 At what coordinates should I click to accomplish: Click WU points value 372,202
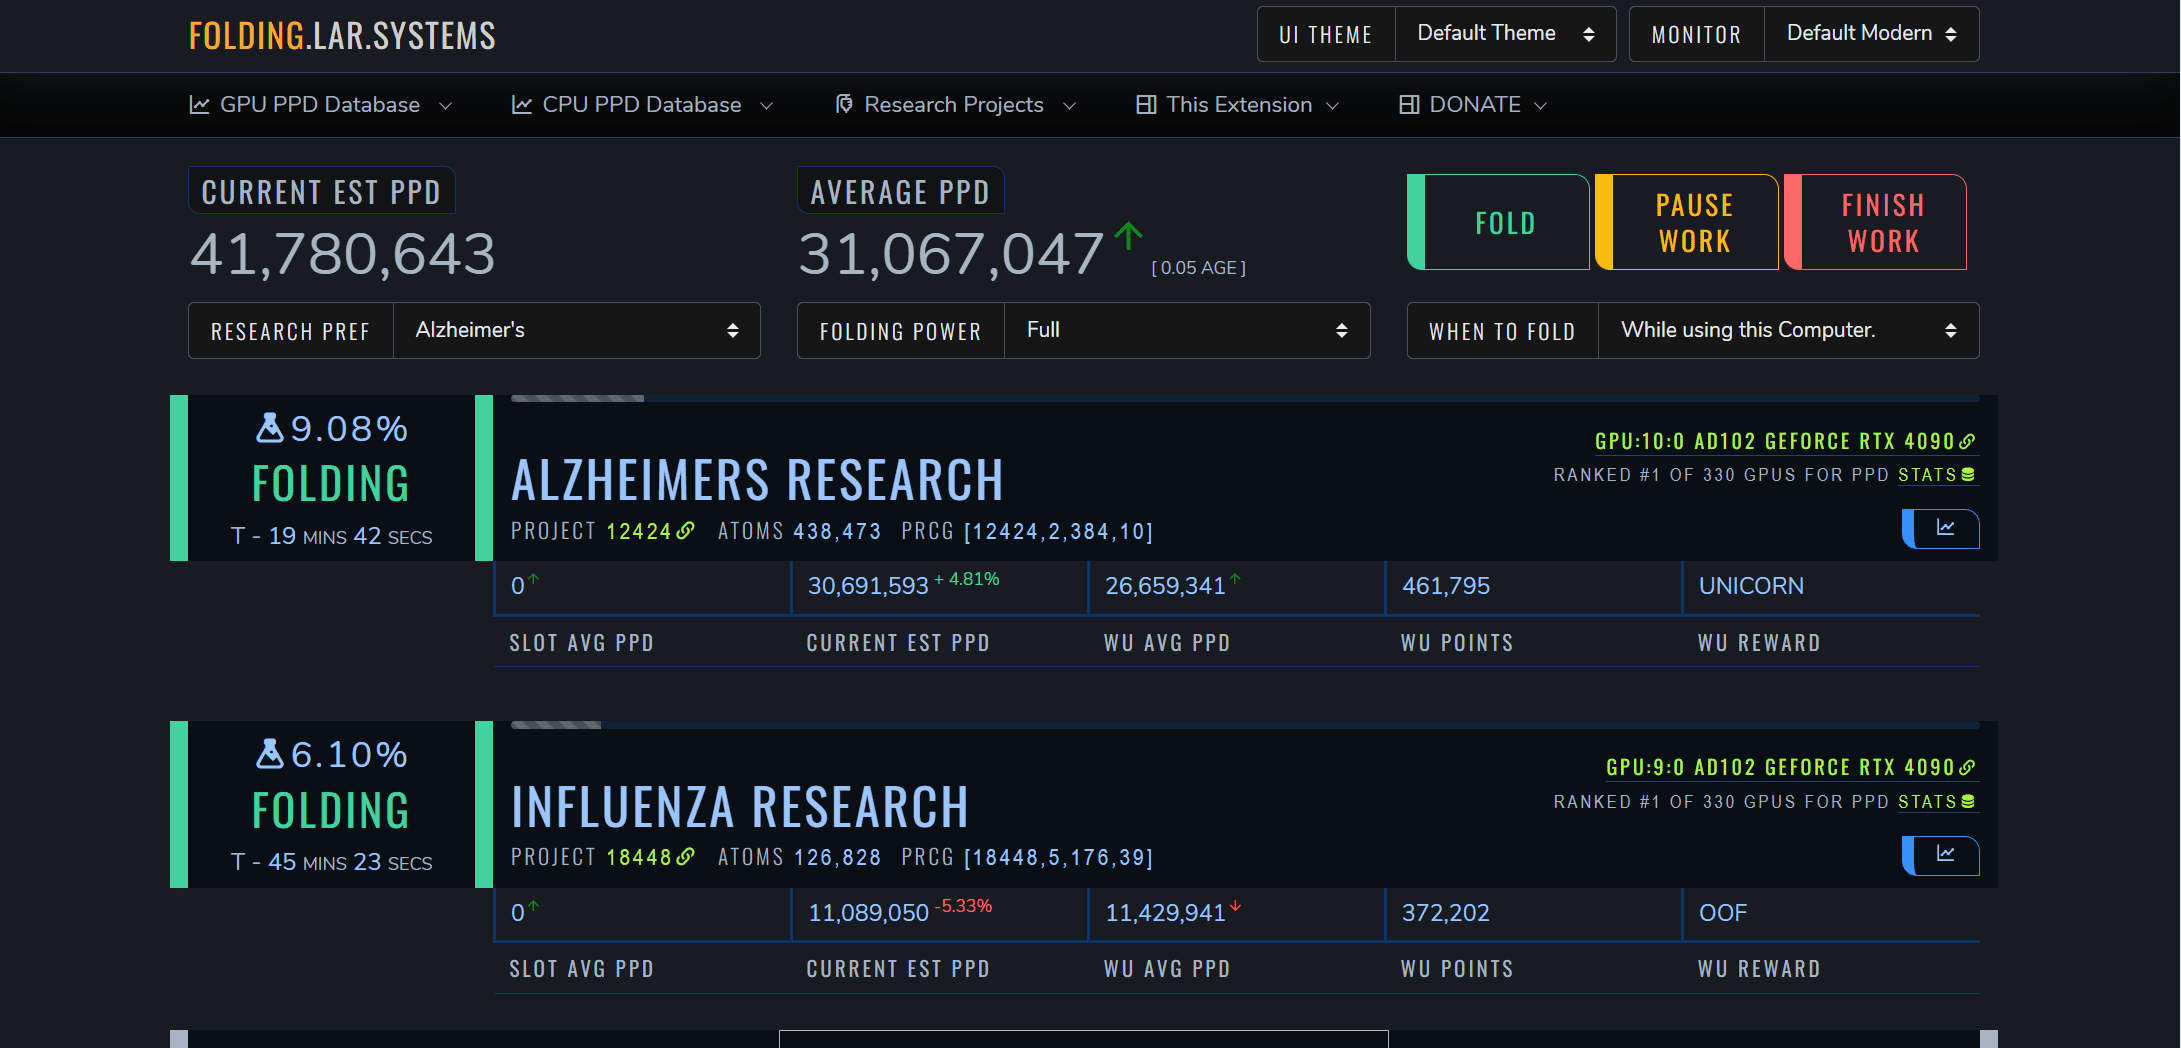(x=1446, y=913)
